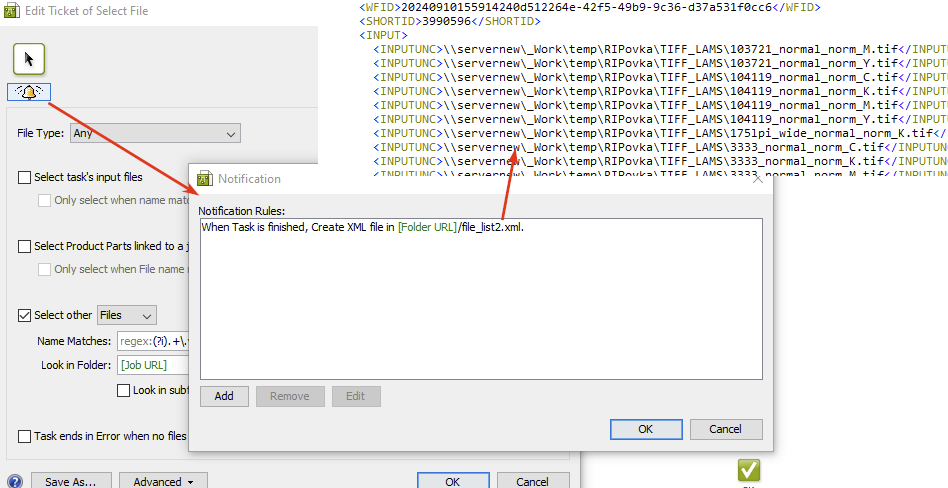
Task: Click the 104119_normal_norm_C.tif XML line
Action: [660, 77]
